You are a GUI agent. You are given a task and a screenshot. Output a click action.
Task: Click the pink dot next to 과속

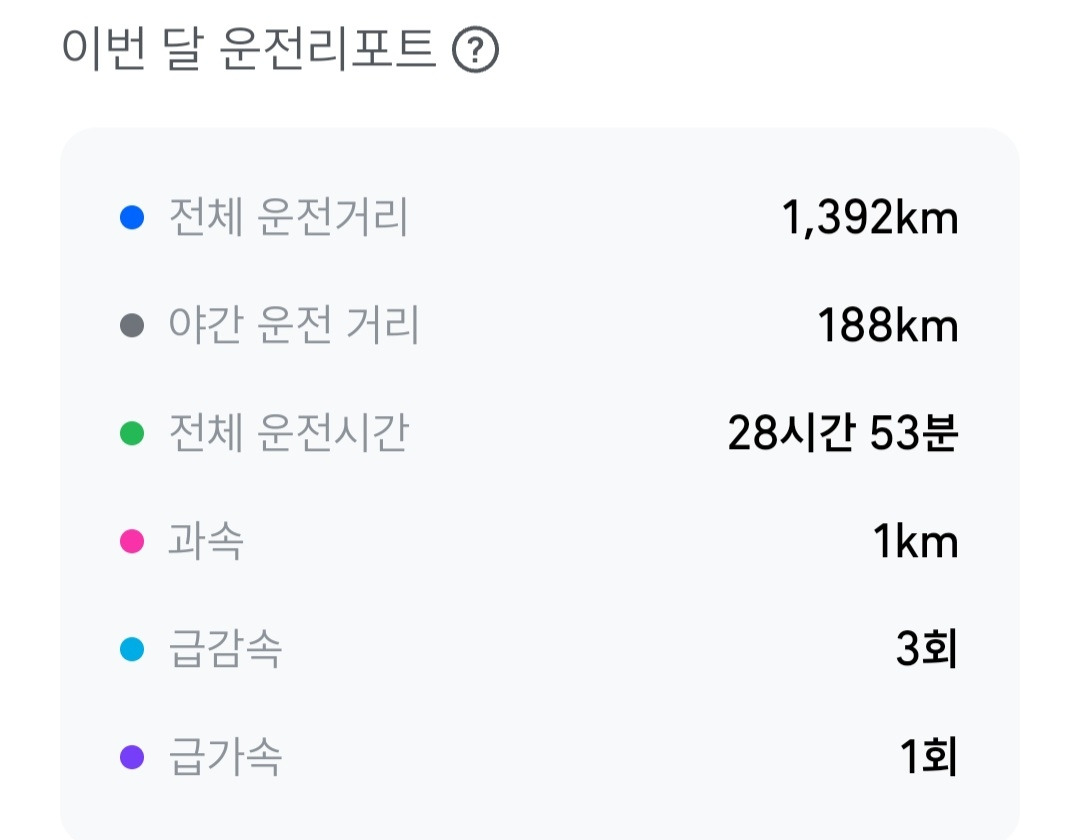click(132, 541)
